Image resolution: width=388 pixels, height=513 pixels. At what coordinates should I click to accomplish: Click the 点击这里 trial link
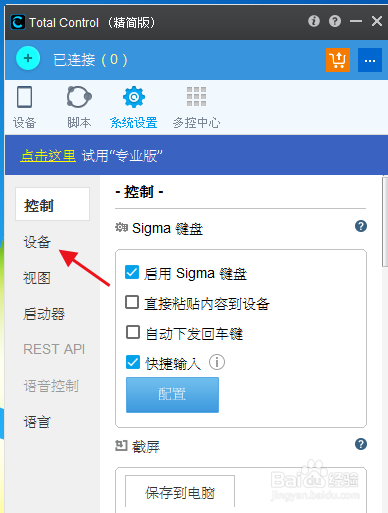click(48, 156)
